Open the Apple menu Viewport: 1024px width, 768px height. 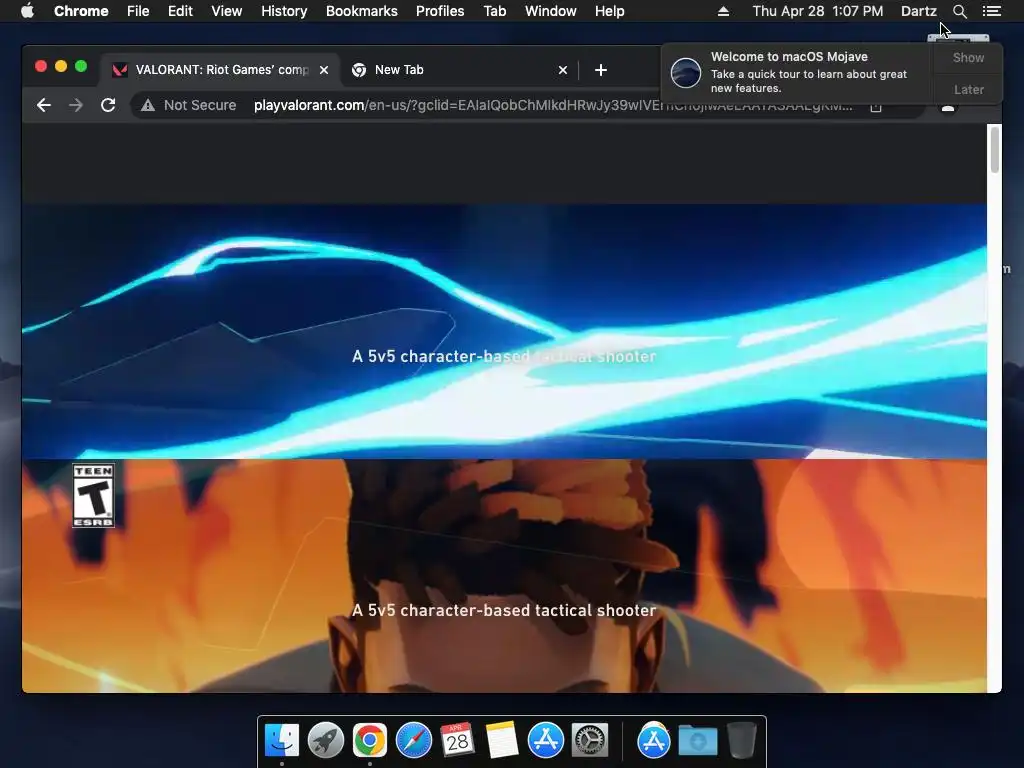27,11
